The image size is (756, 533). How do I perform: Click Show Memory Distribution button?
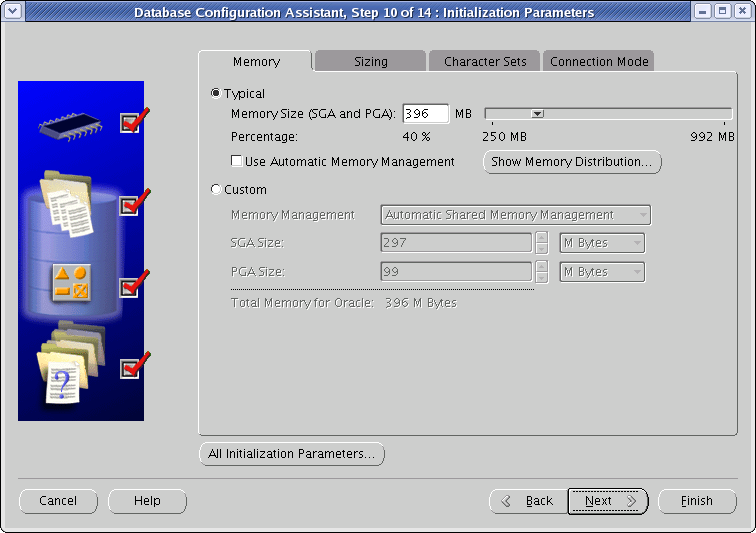tap(572, 162)
